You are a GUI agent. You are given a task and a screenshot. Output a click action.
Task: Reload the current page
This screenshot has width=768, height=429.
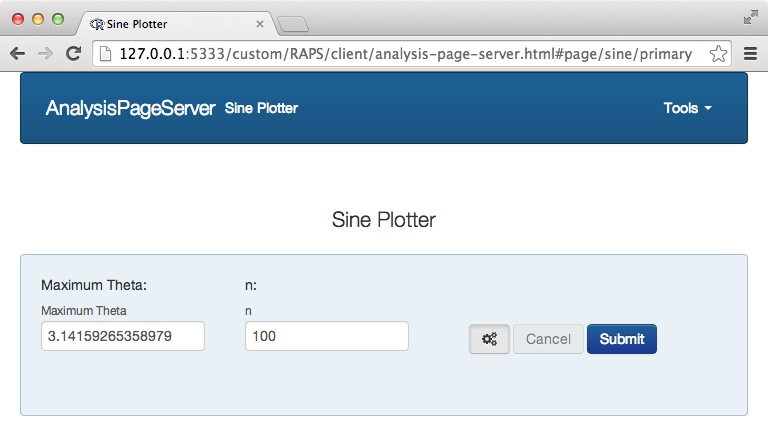pyautogui.click(x=73, y=54)
